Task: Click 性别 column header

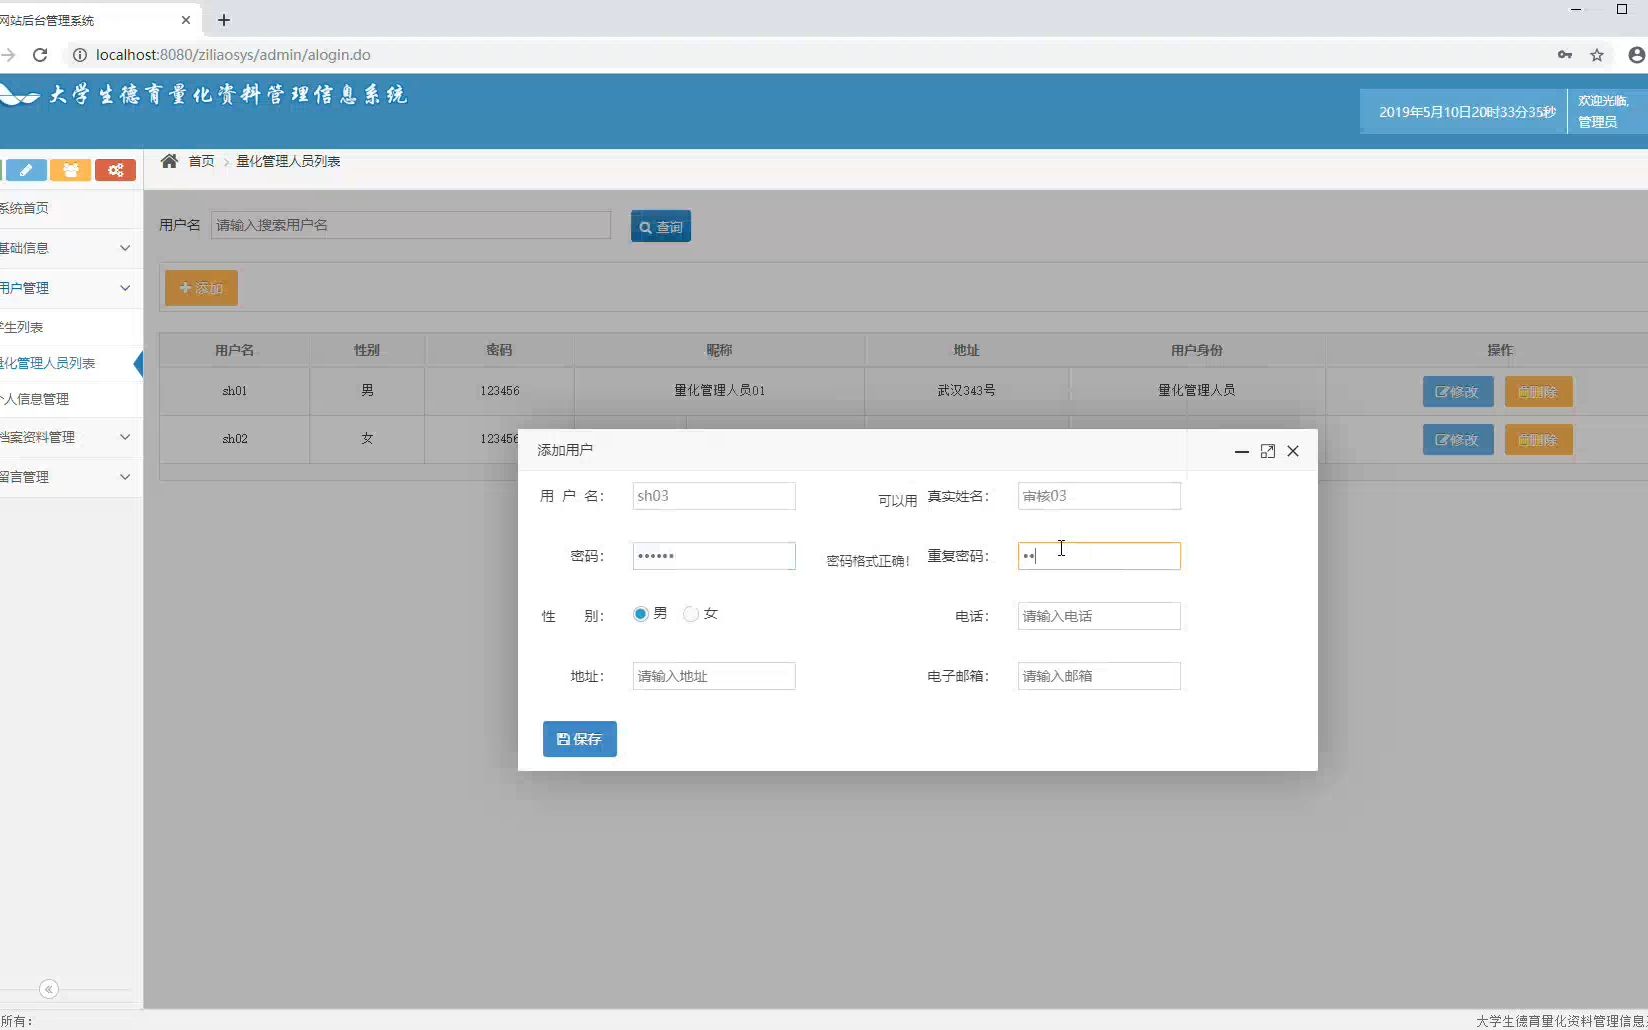Action: [x=367, y=350]
